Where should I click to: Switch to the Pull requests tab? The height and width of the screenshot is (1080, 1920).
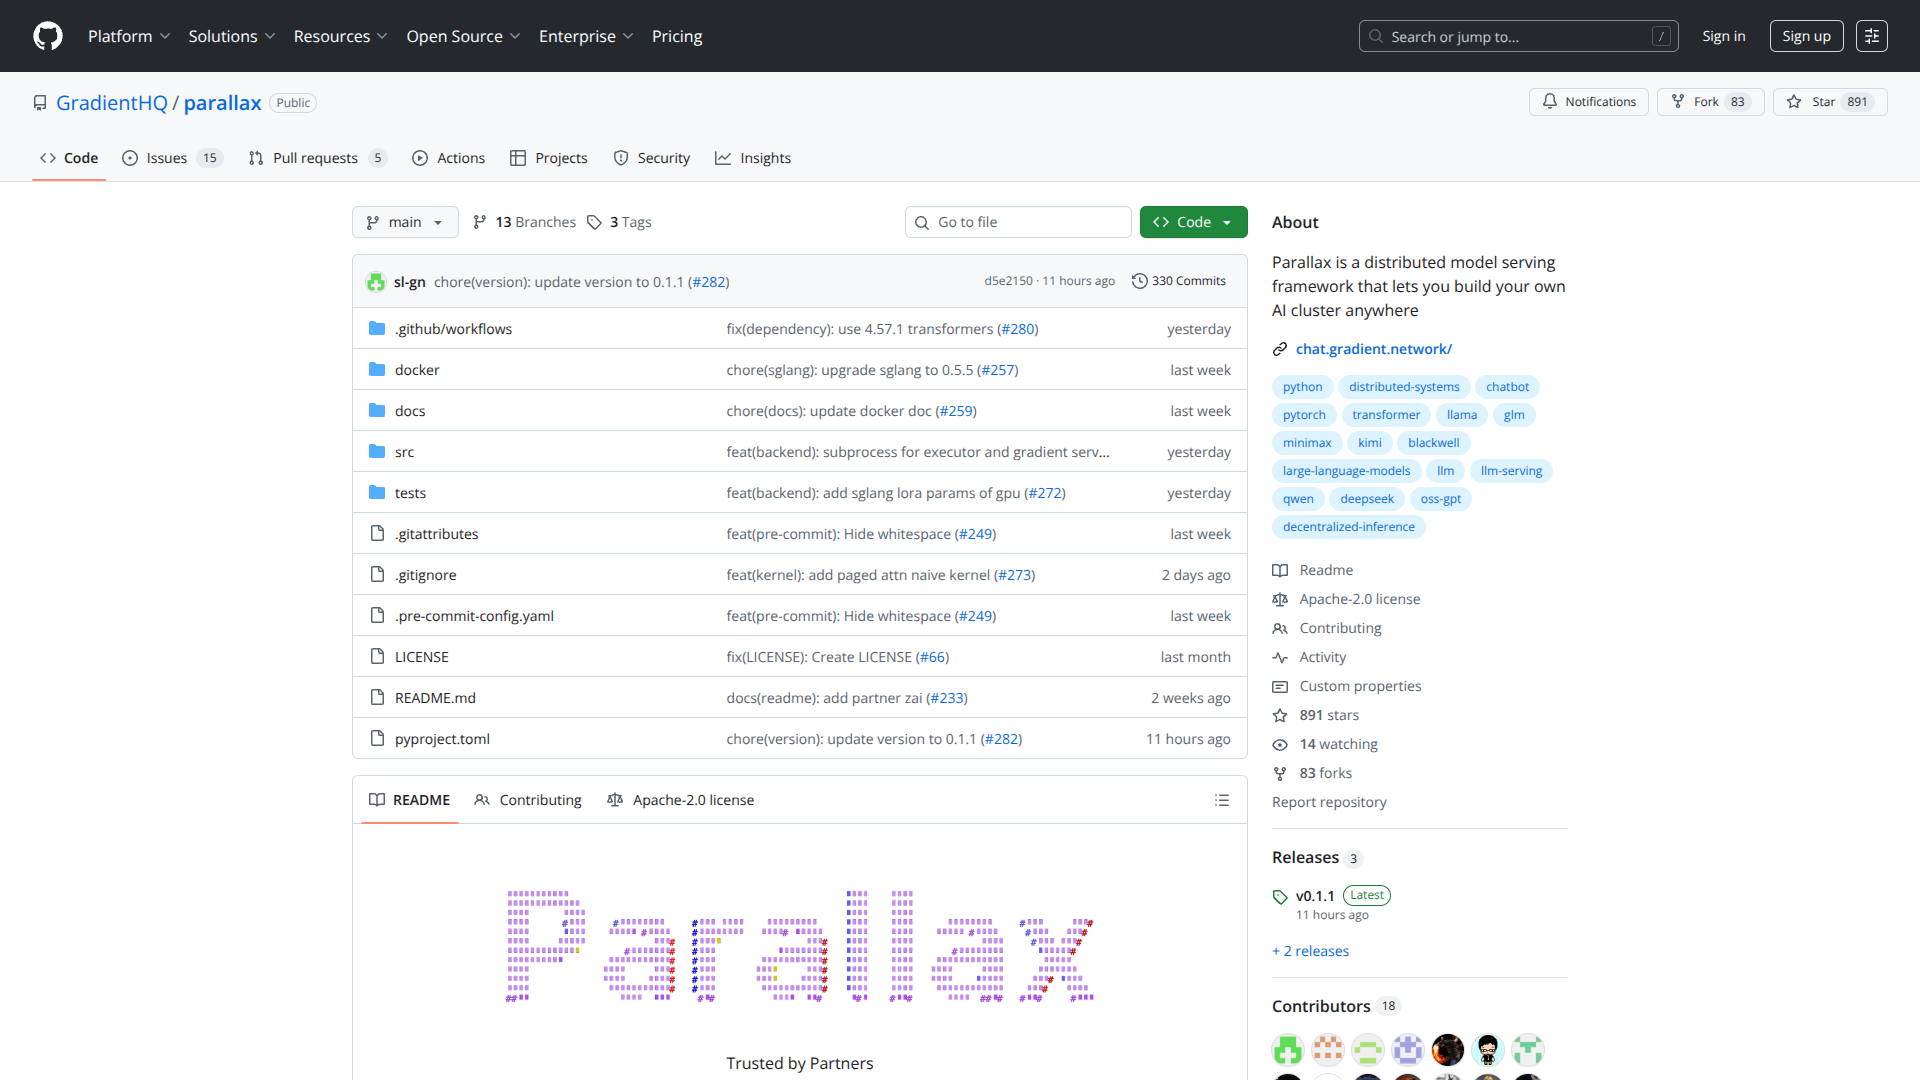(316, 157)
